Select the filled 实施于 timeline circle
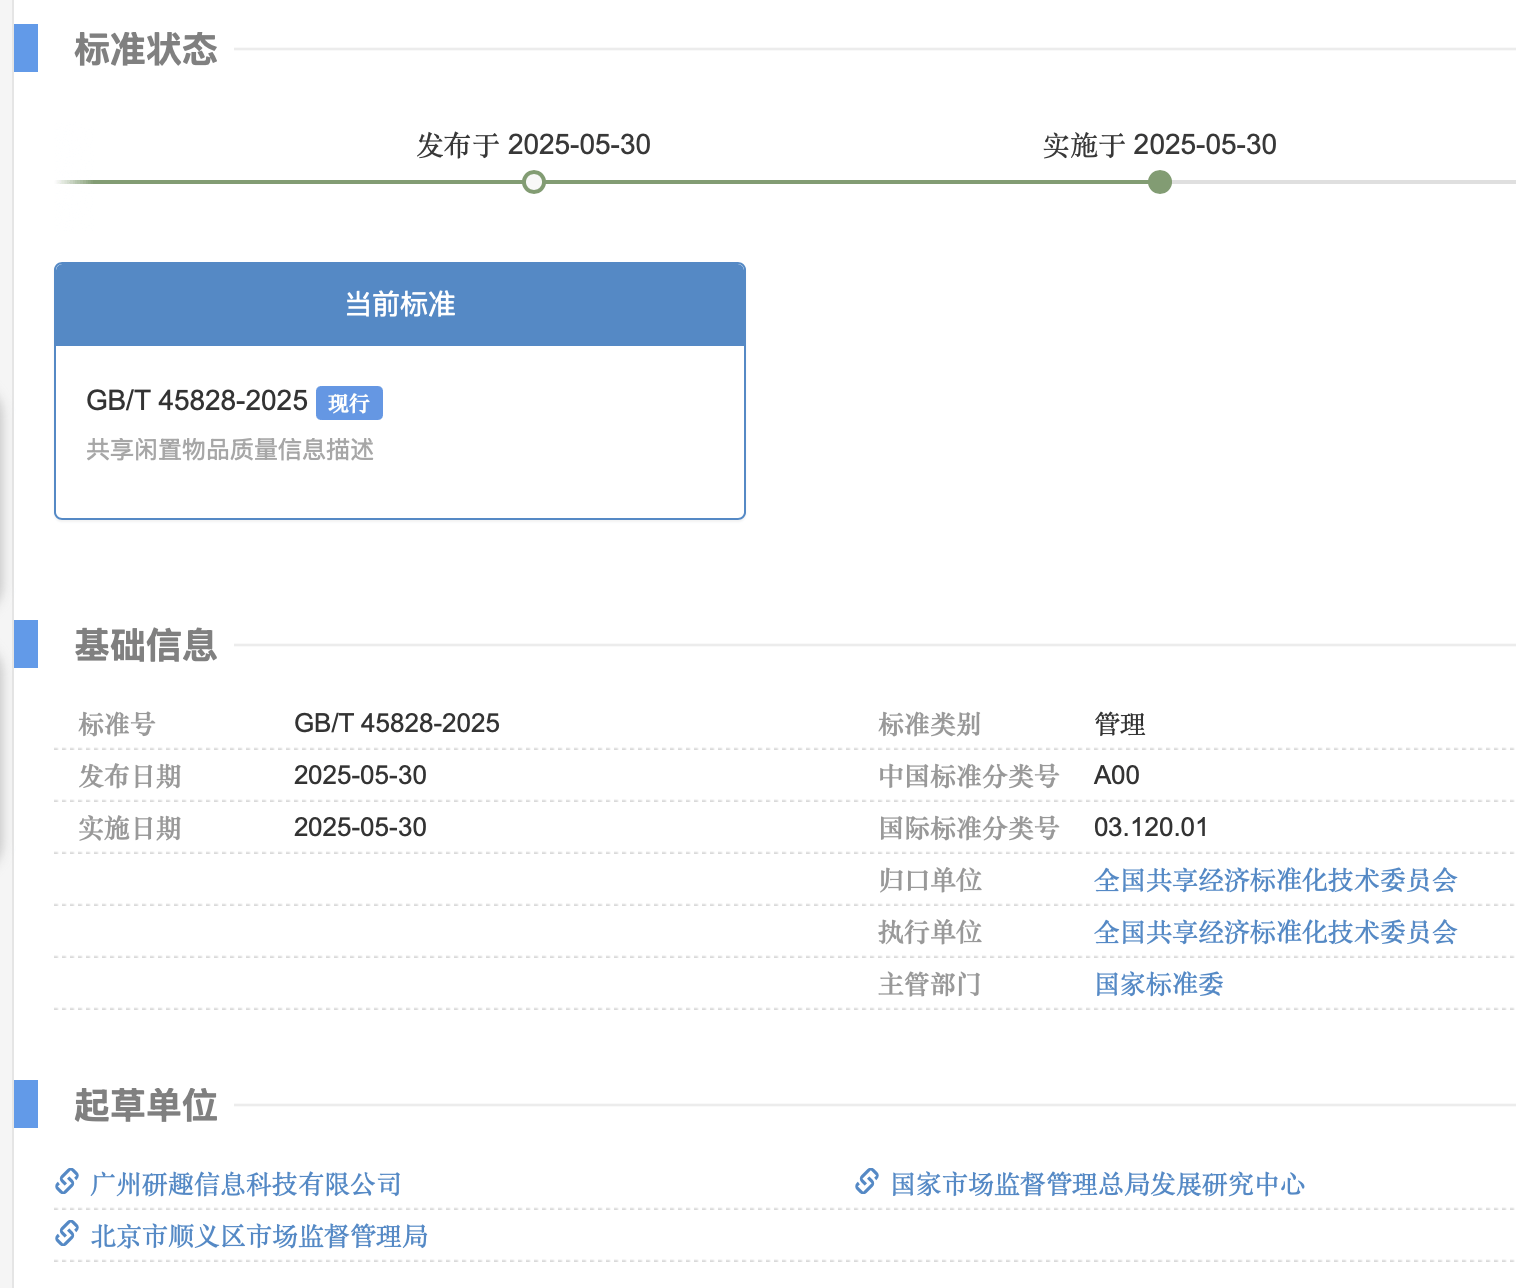This screenshot has width=1516, height=1288. tap(1159, 182)
